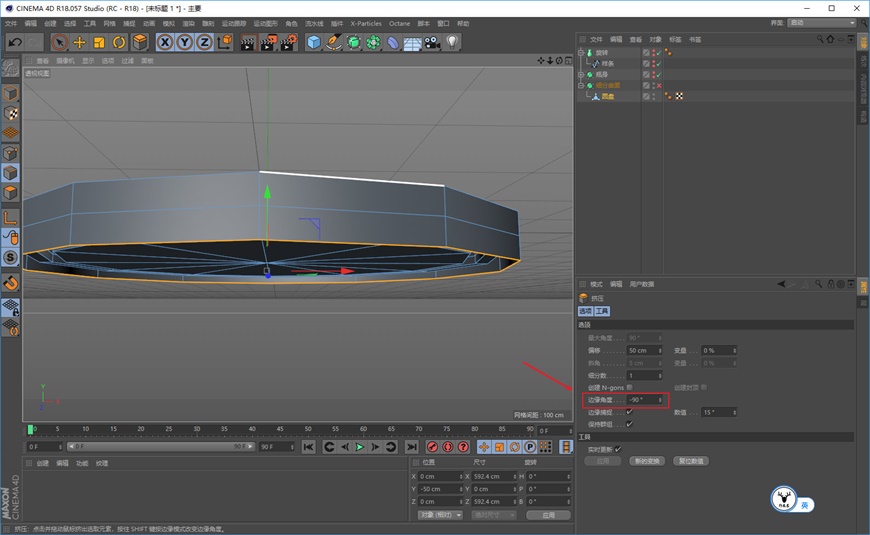The width and height of the screenshot is (870, 535).
Task: Expand the 细分曲面 object in tree
Action: coord(581,85)
